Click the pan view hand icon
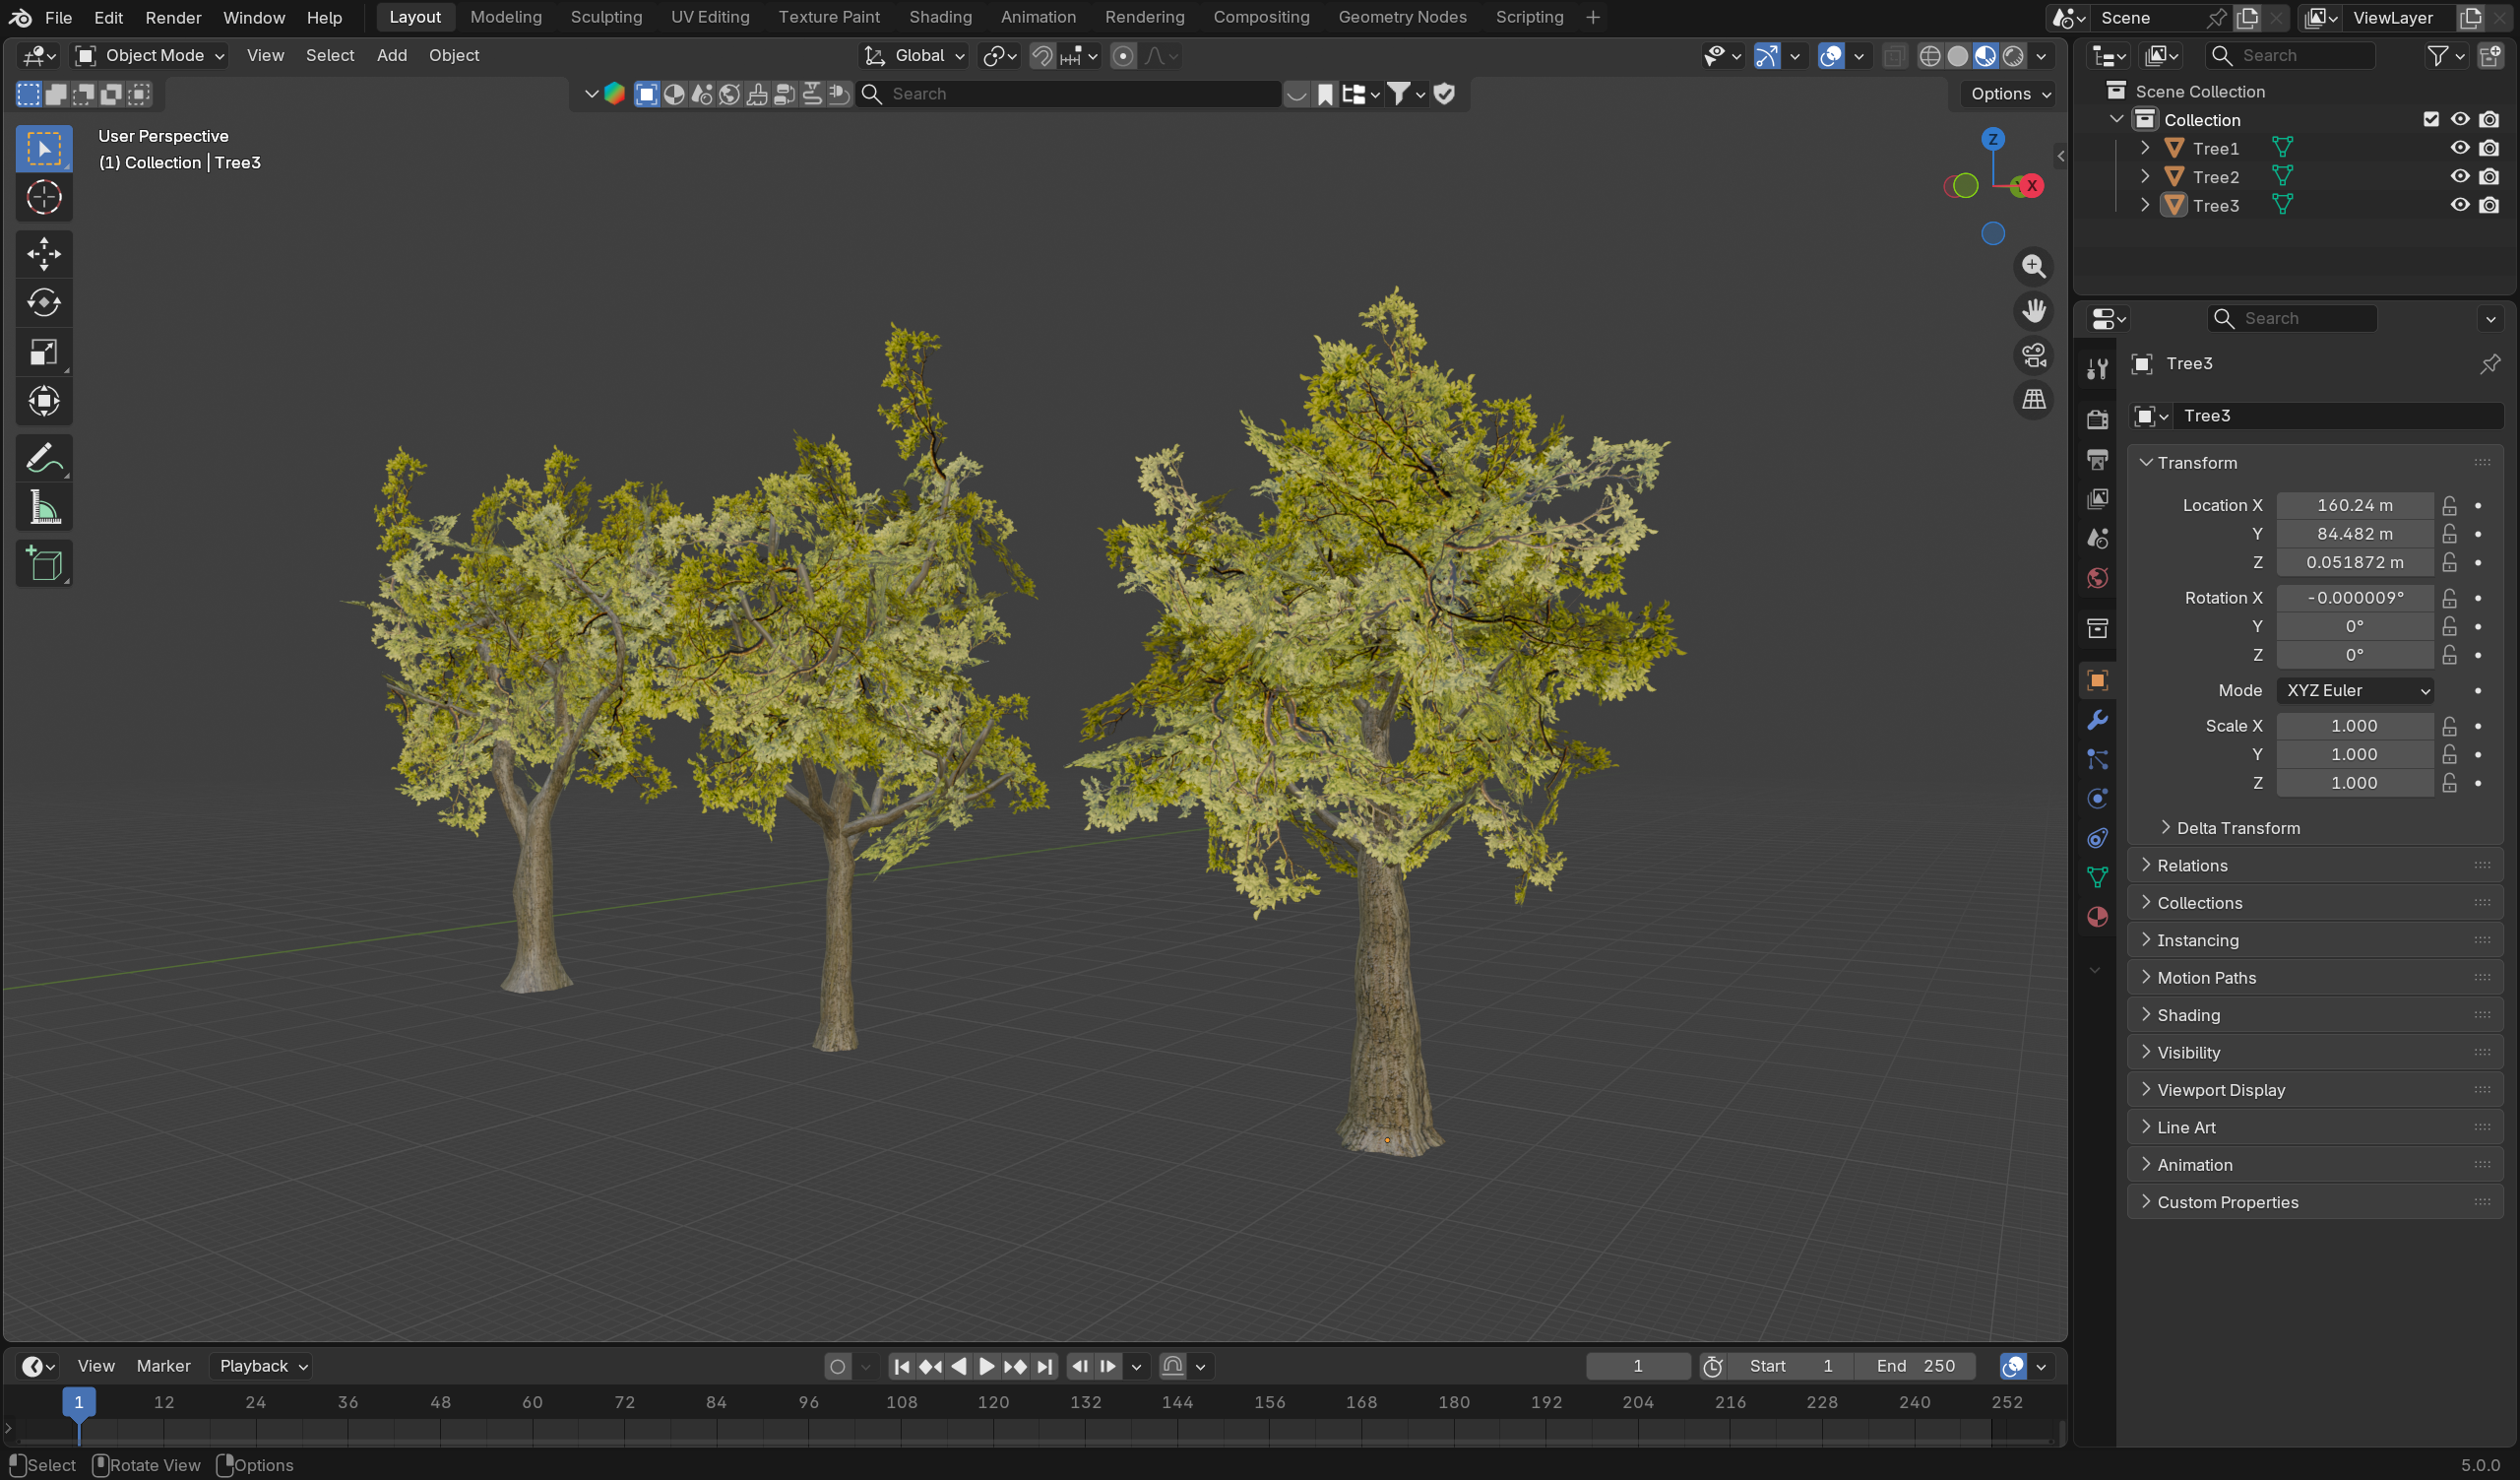The width and height of the screenshot is (2520, 1480). coord(2033,310)
